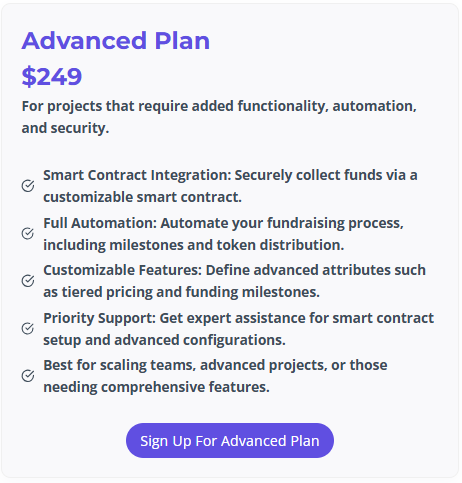462x483 pixels.
Task: Click the checkmark icon beside Smart Contract Integration
Action: tap(28, 186)
